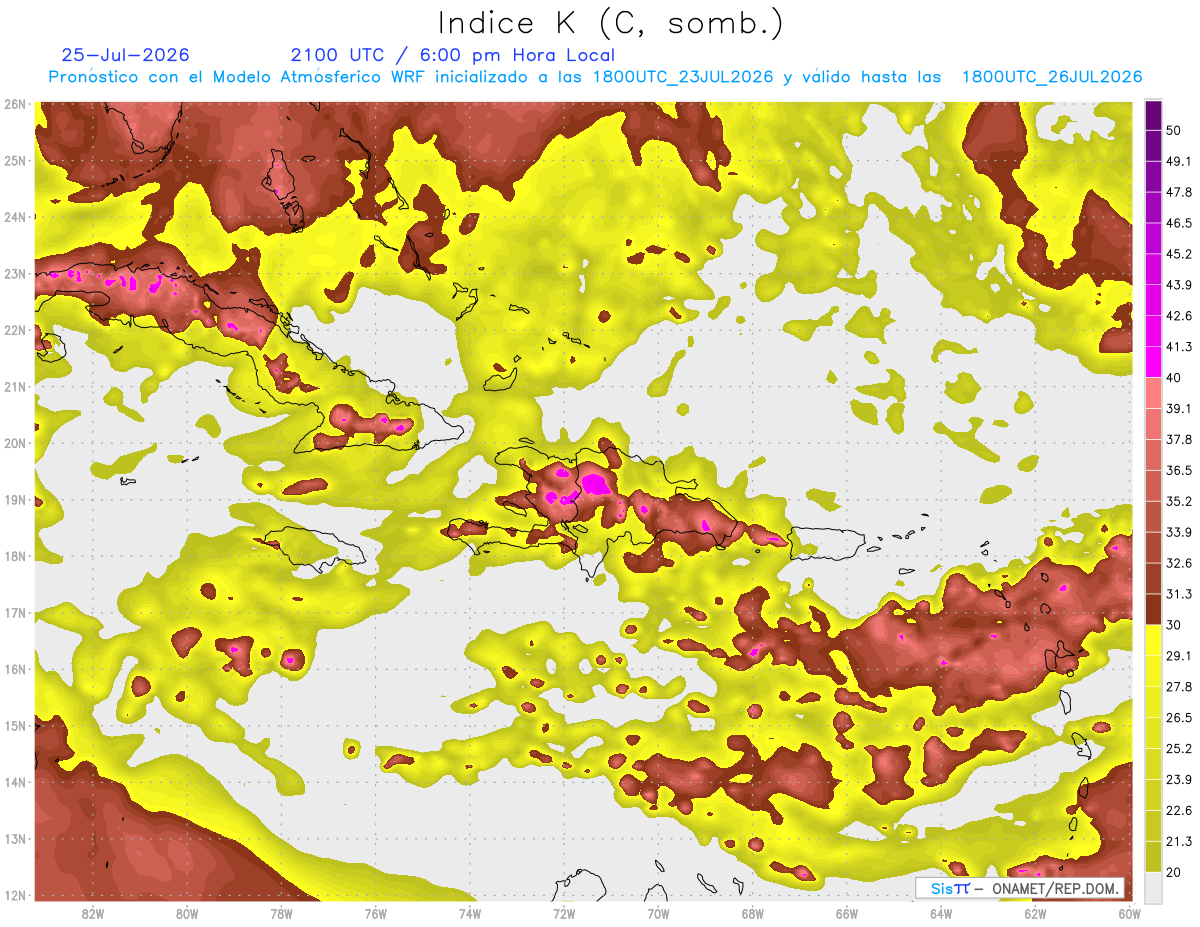The height and width of the screenshot is (927, 1200).
Task: Click the colorbar label "21.3"
Action: pyautogui.click(x=1179, y=841)
